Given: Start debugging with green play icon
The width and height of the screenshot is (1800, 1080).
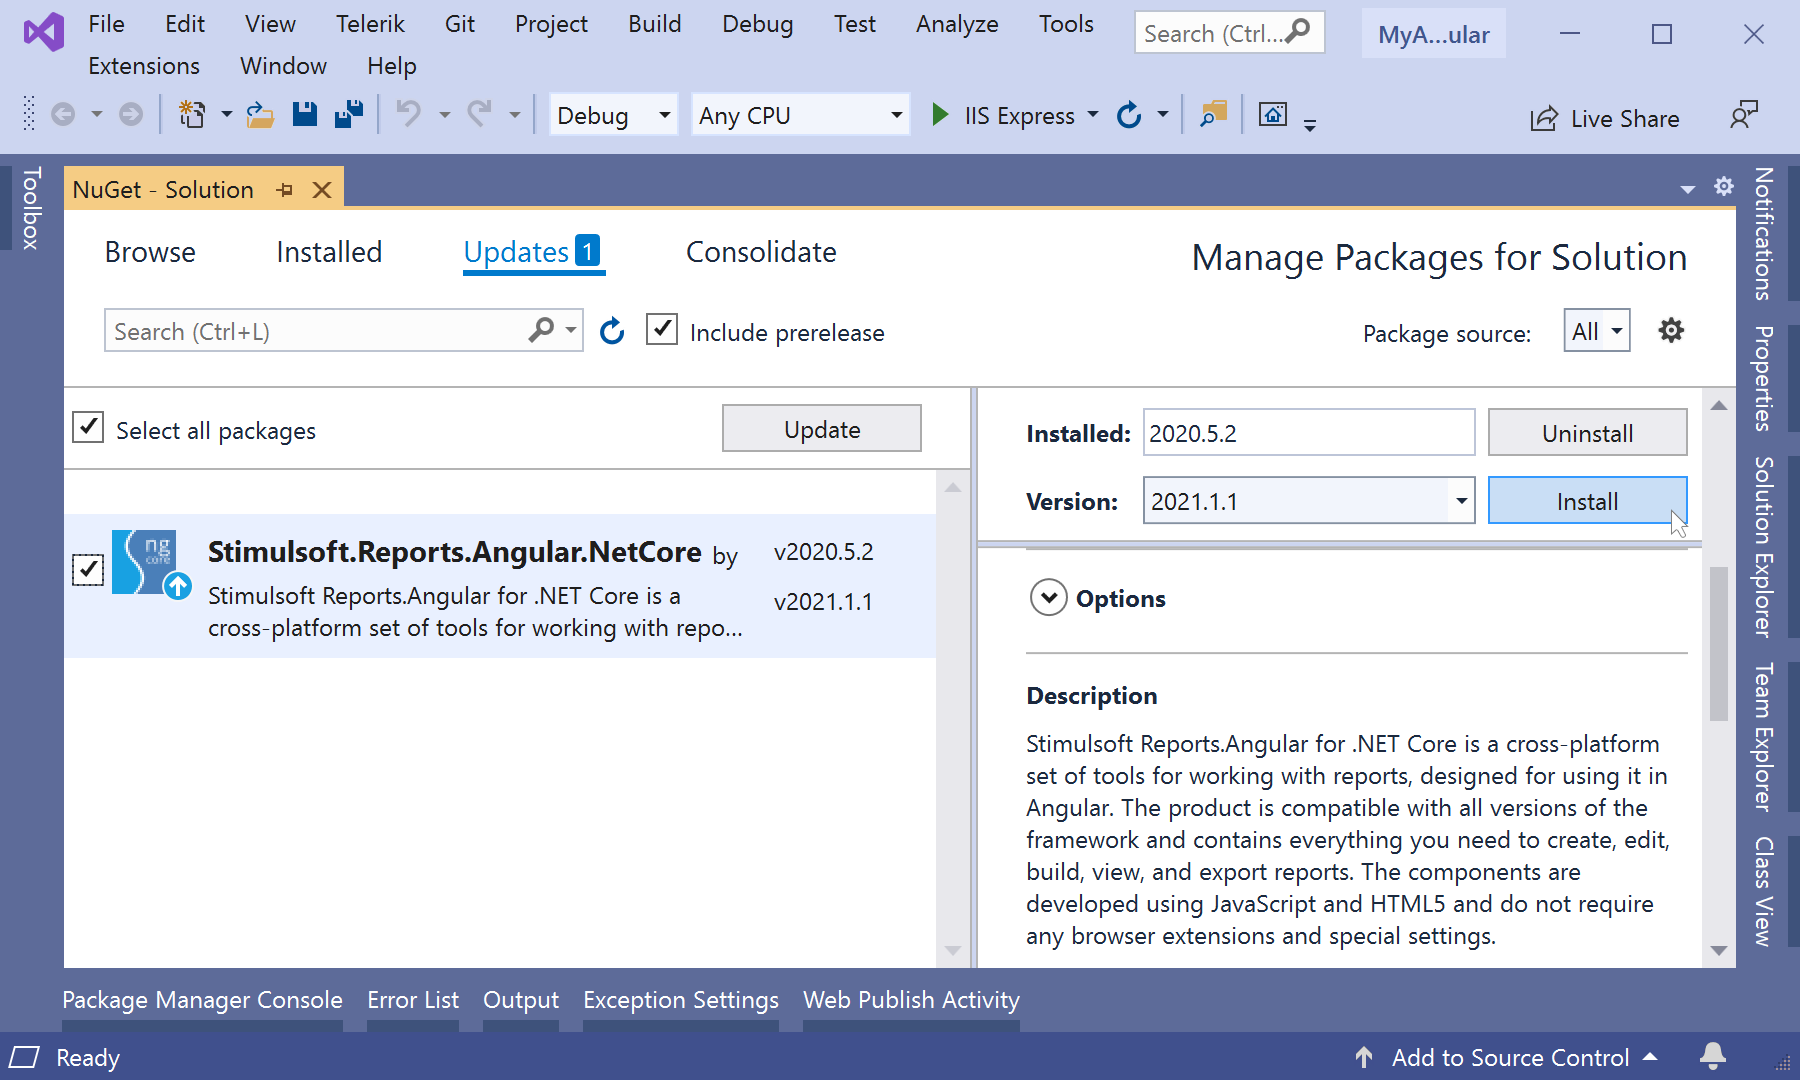Looking at the screenshot, I should (940, 115).
